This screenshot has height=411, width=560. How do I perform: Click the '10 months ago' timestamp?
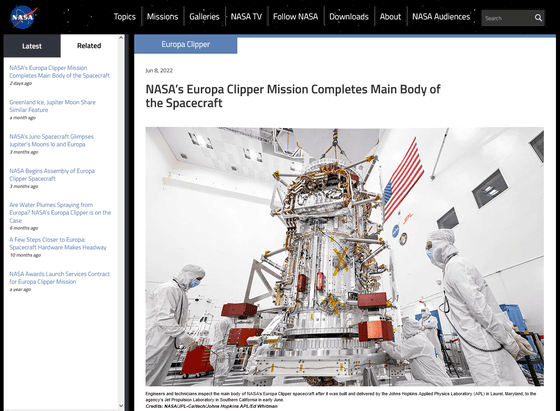point(25,255)
